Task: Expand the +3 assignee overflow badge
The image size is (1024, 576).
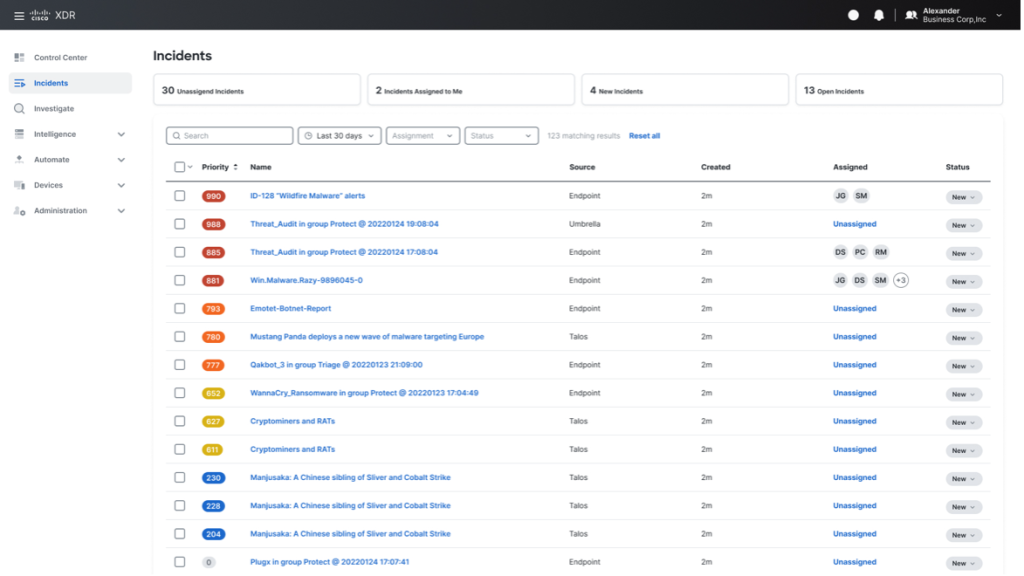Action: (x=900, y=280)
